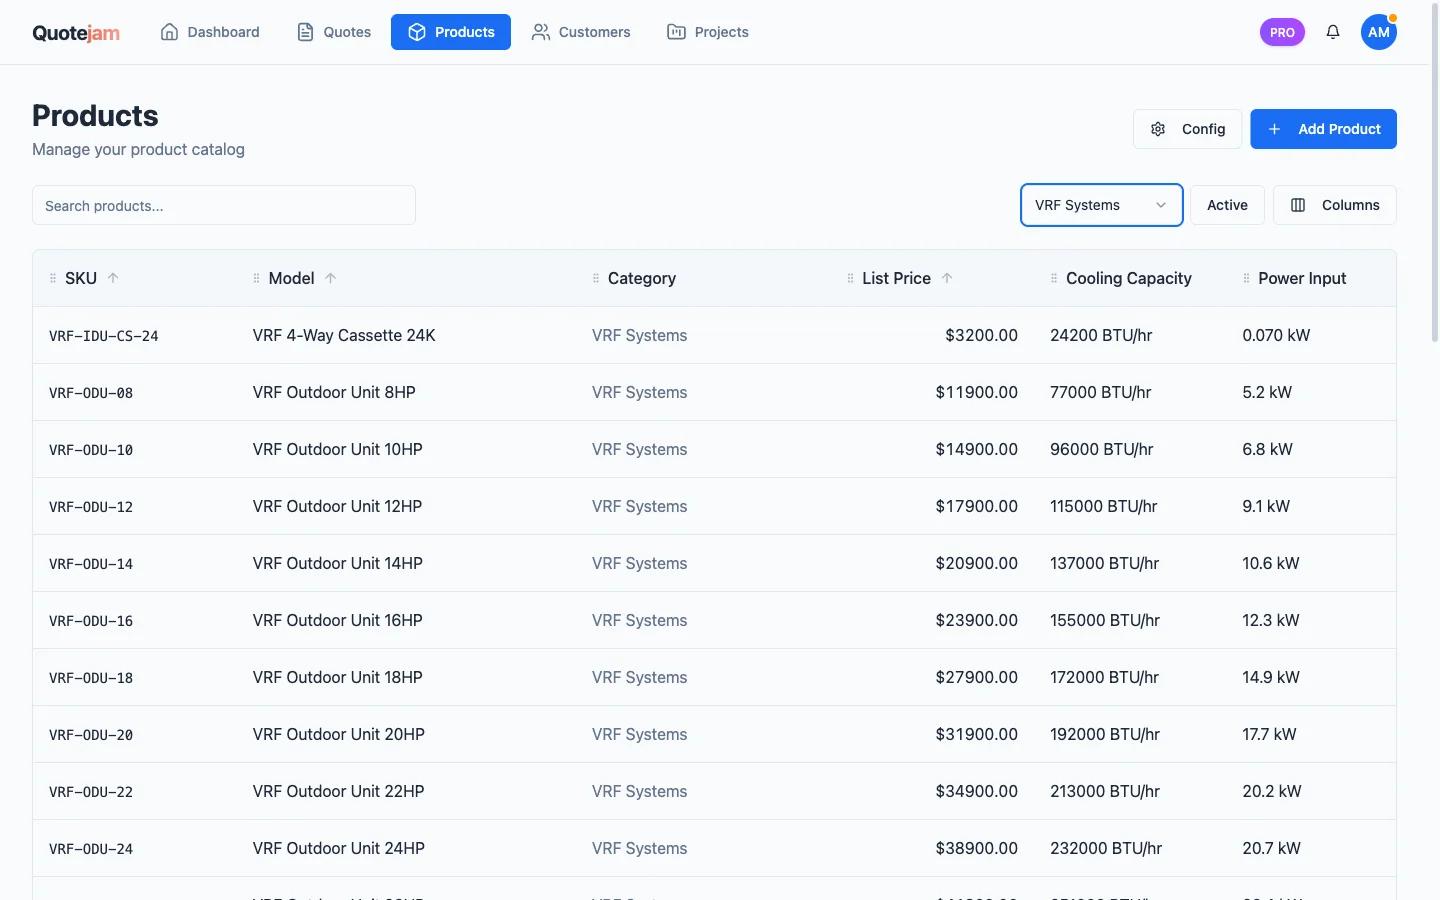Click the Add Product button
Image resolution: width=1440 pixels, height=900 pixels.
click(1323, 129)
